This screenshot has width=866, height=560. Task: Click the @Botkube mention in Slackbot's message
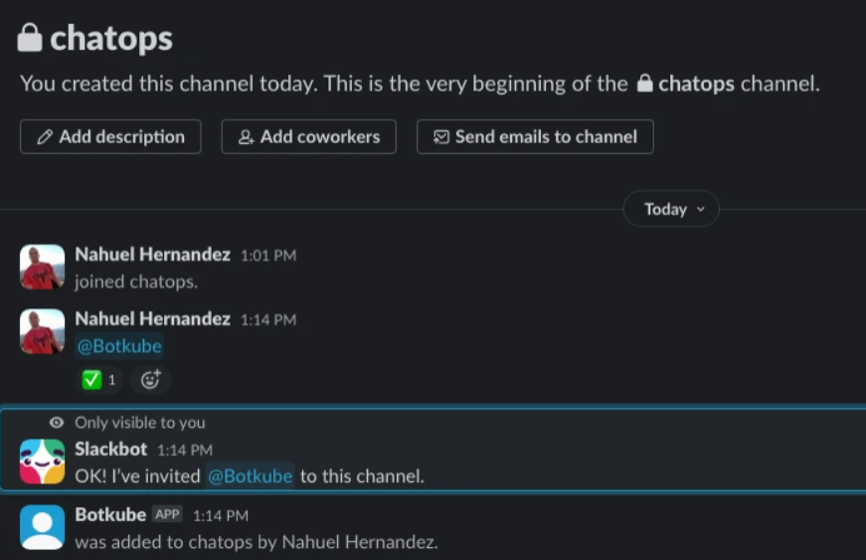[x=250, y=476]
